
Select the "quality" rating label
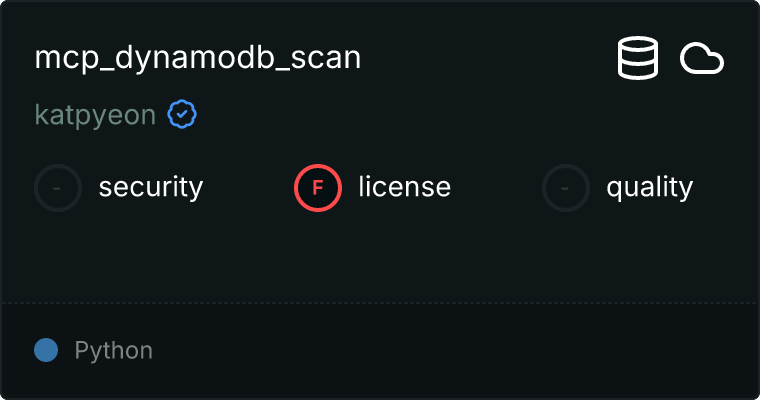649,187
